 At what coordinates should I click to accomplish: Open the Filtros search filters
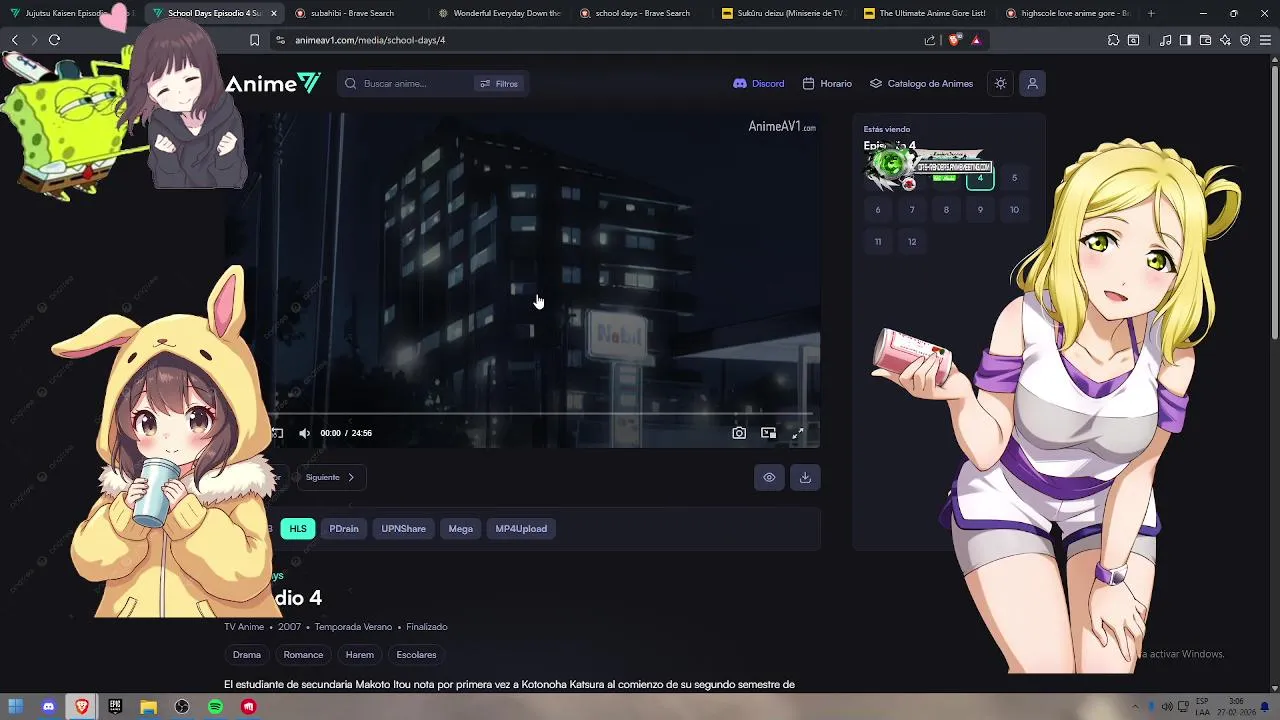pos(499,84)
